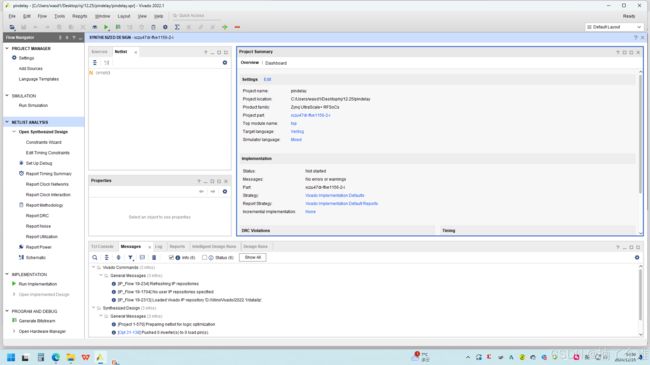Switch to Tcl Console tab
Screen dimensions: 650x365
pyautogui.click(x=102, y=246)
